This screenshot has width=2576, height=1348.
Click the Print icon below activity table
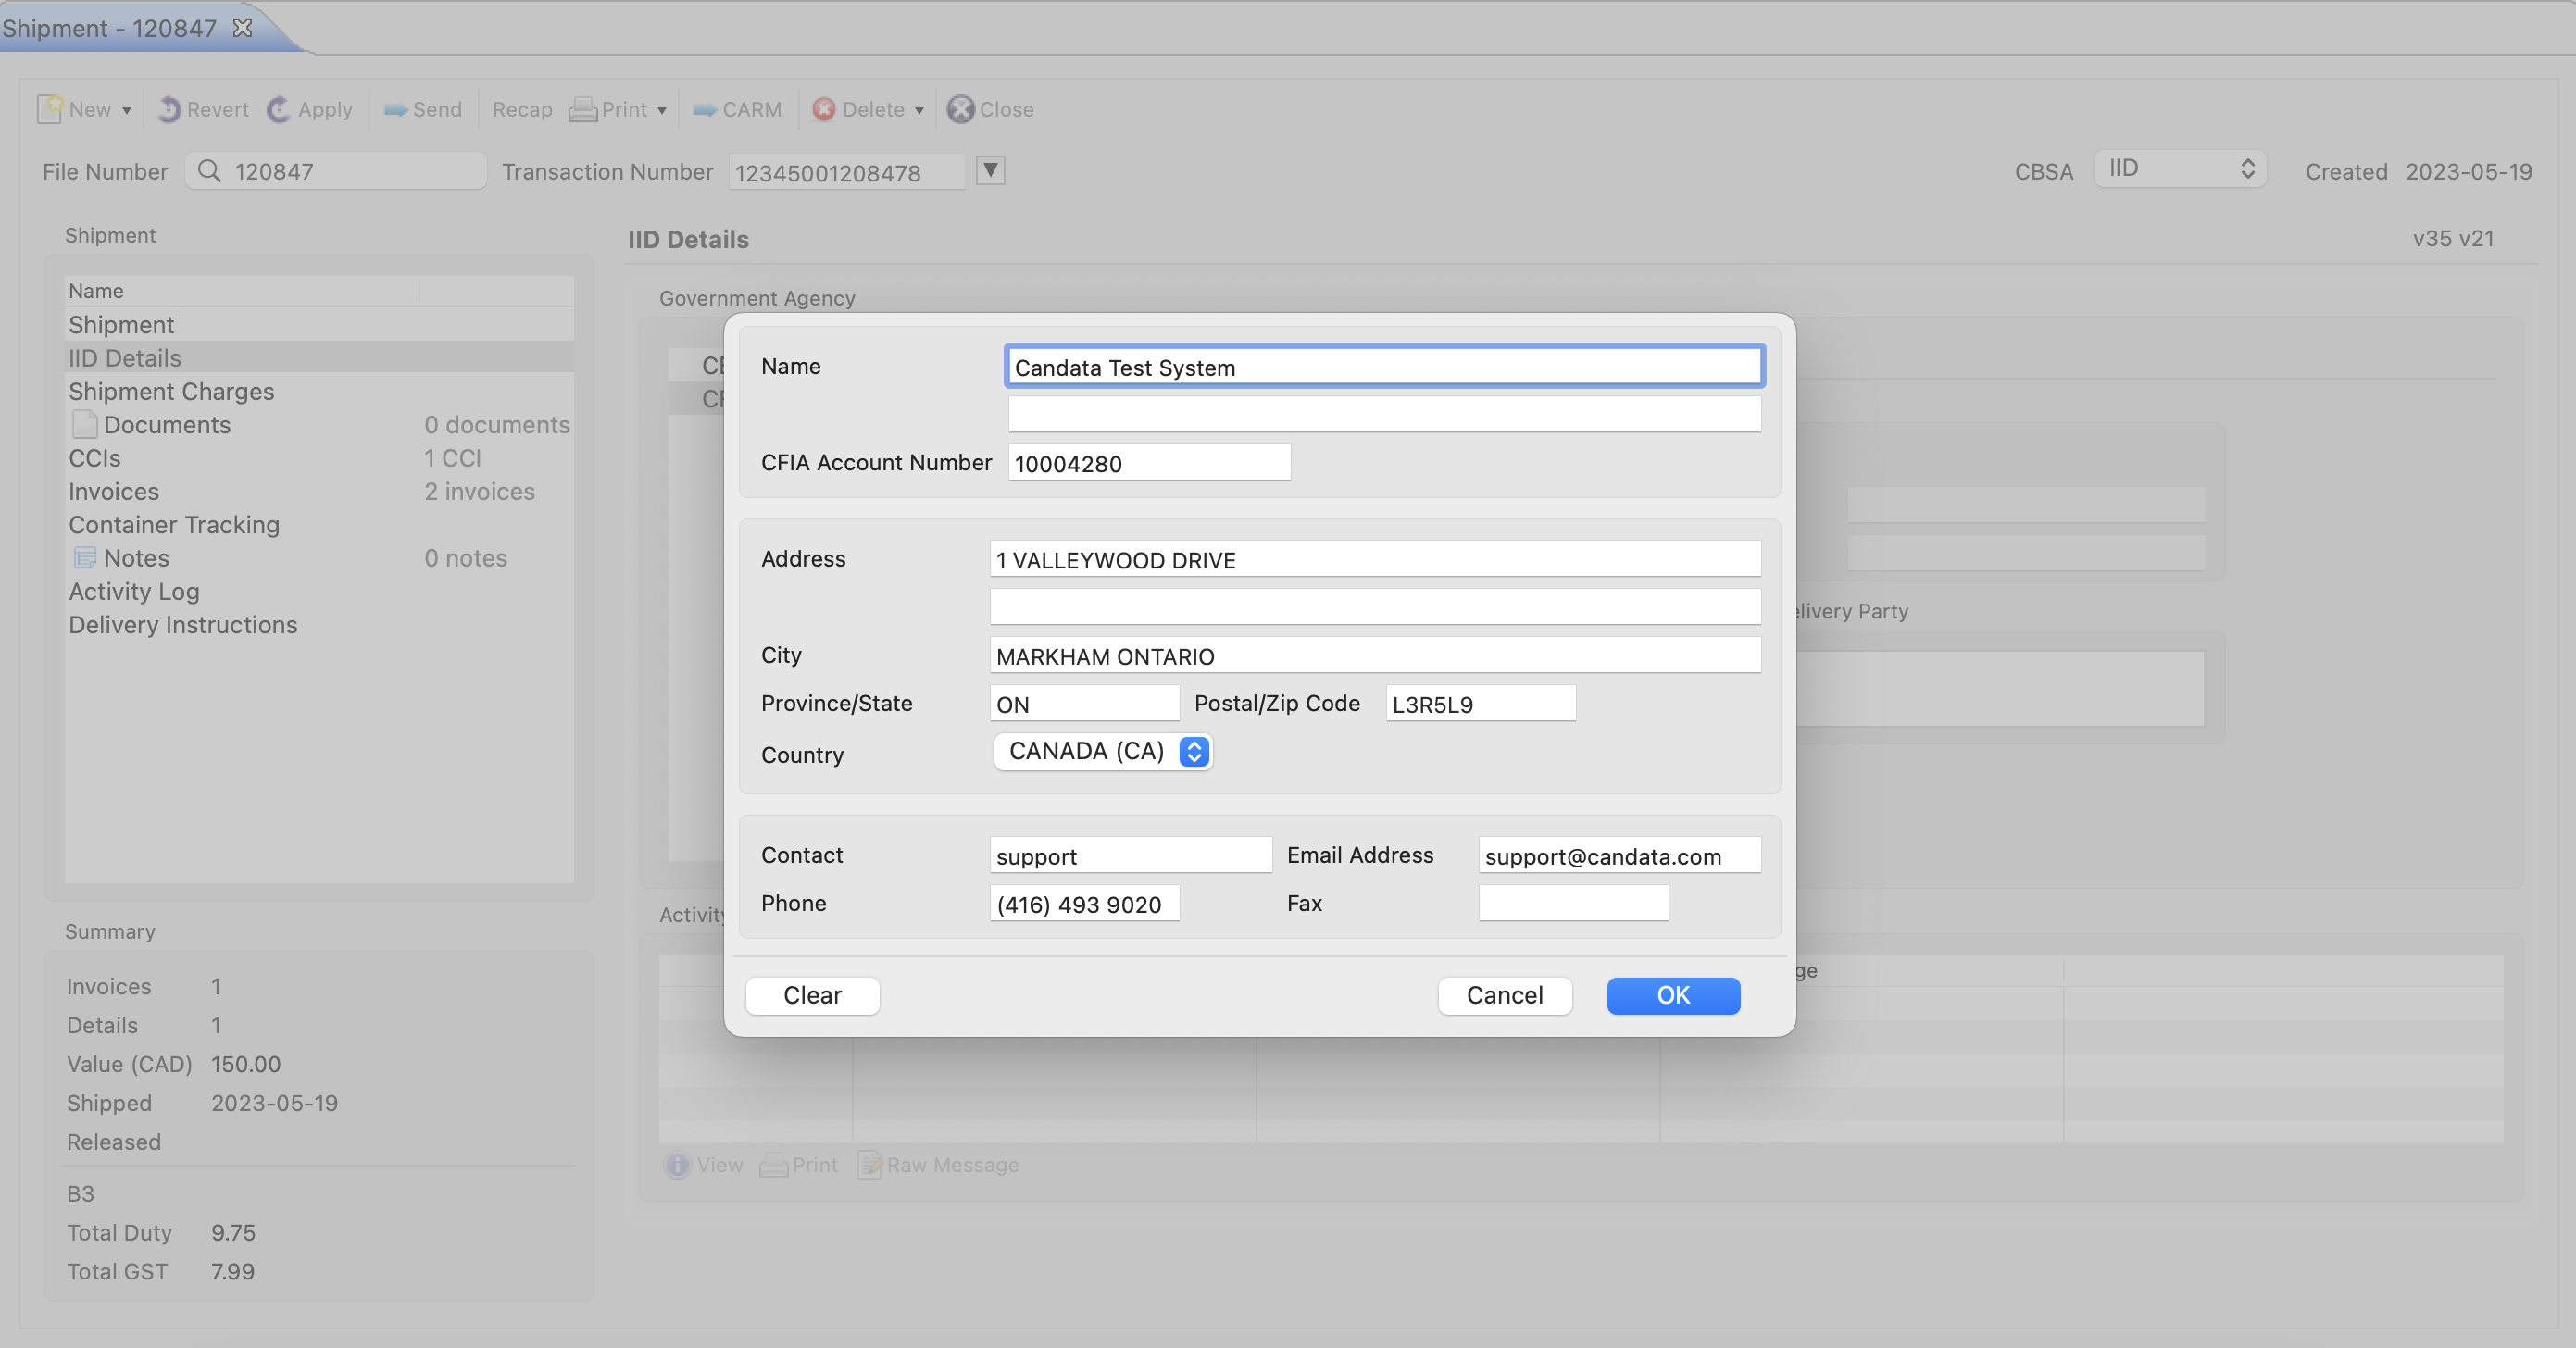pos(773,1166)
